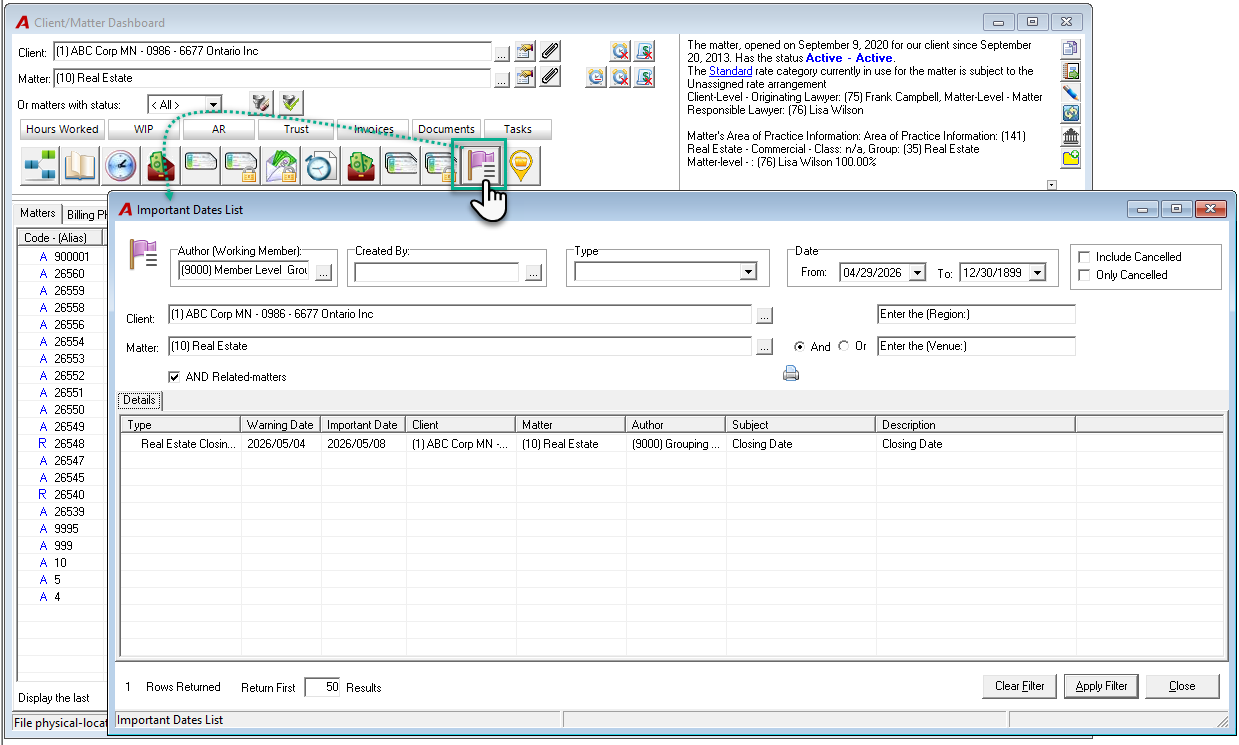The width and height of the screenshot is (1239, 745).
Task: Click the AR tab button
Action: click(218, 129)
